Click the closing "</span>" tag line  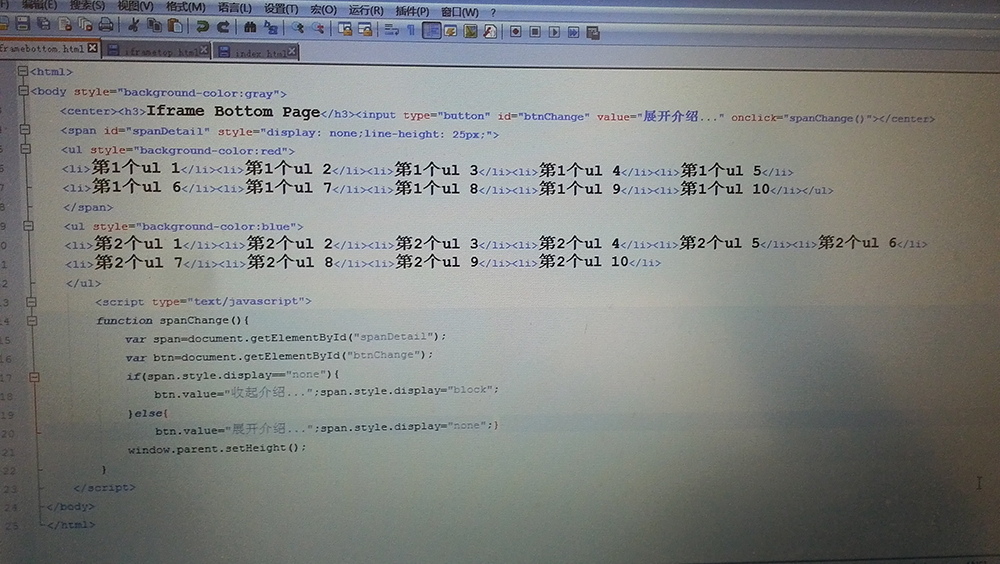point(88,207)
